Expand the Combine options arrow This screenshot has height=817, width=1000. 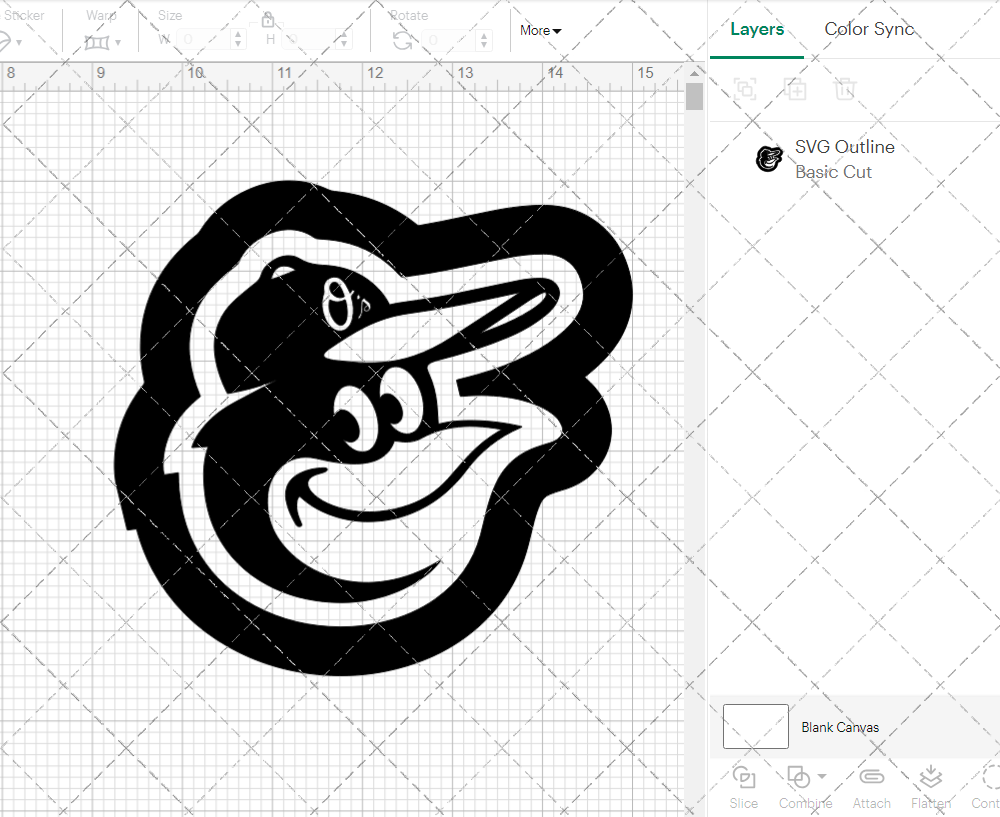point(822,776)
